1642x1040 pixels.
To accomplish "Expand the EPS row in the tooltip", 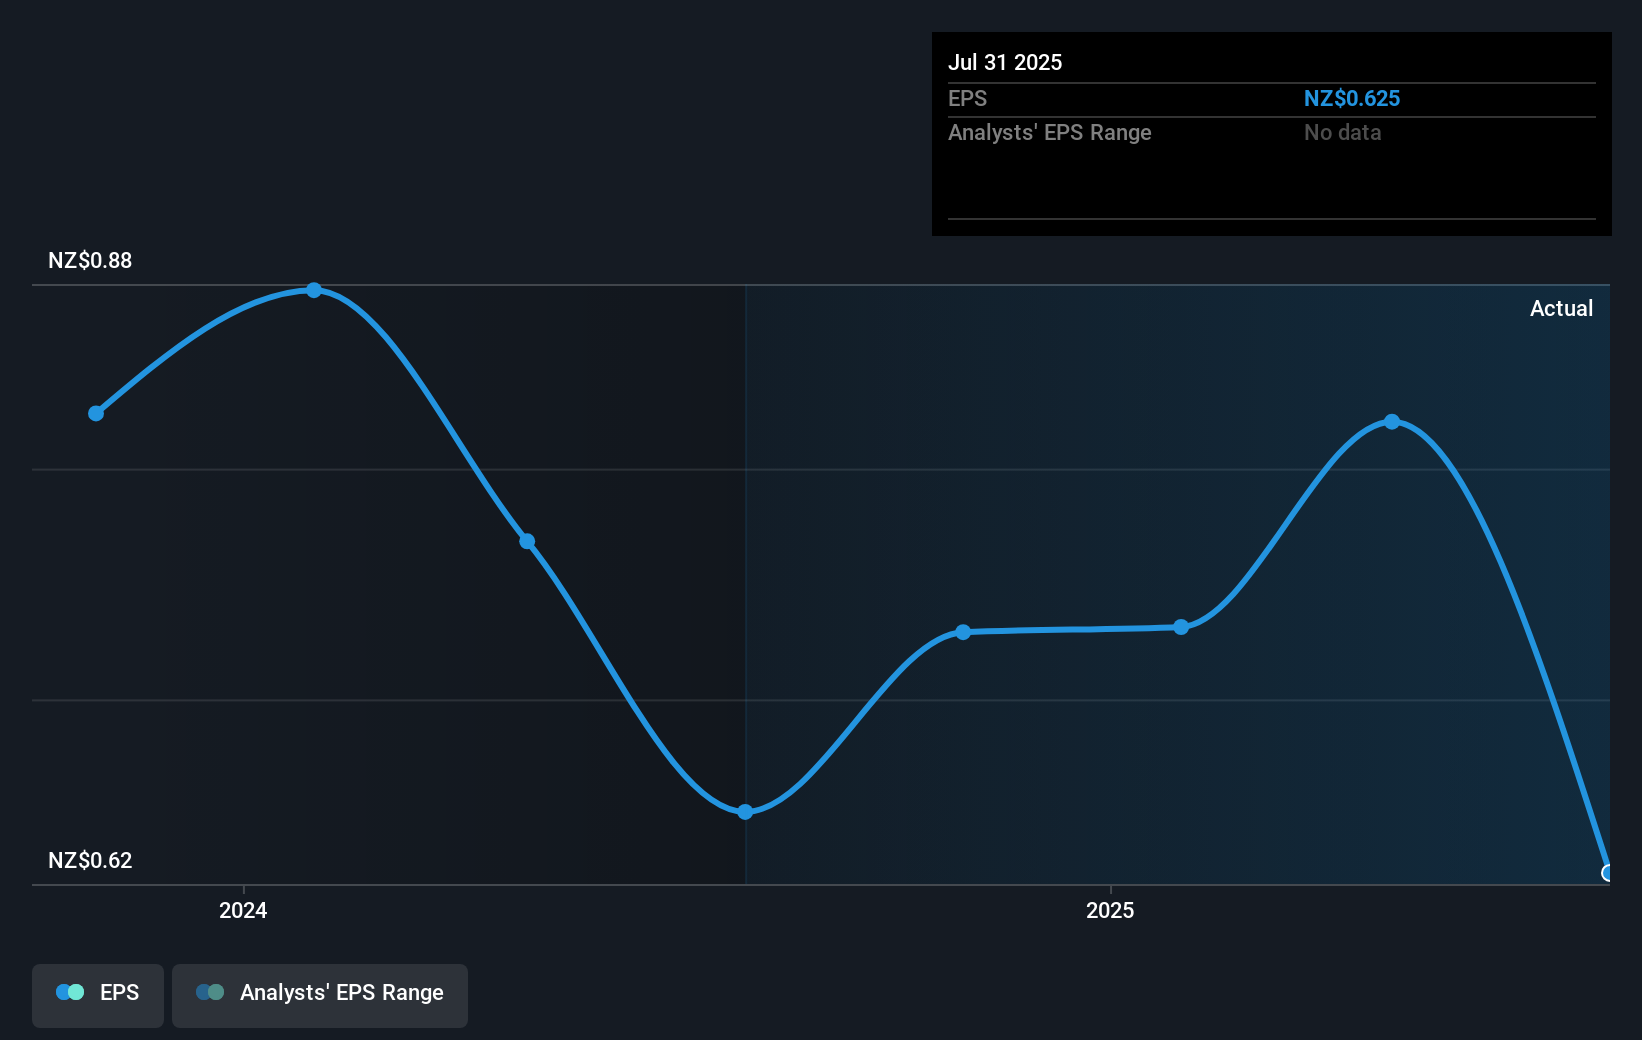I will (966, 98).
